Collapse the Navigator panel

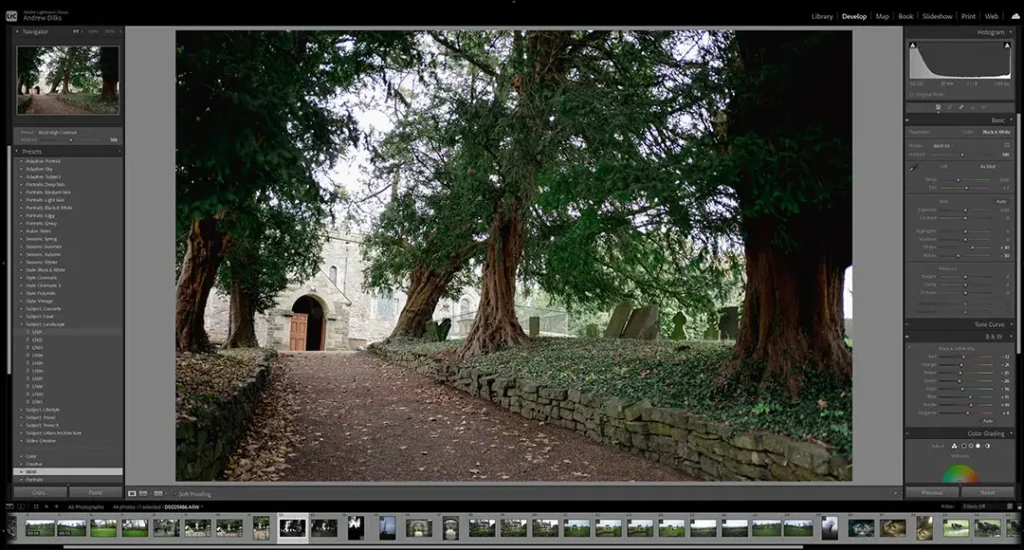[x=17, y=31]
